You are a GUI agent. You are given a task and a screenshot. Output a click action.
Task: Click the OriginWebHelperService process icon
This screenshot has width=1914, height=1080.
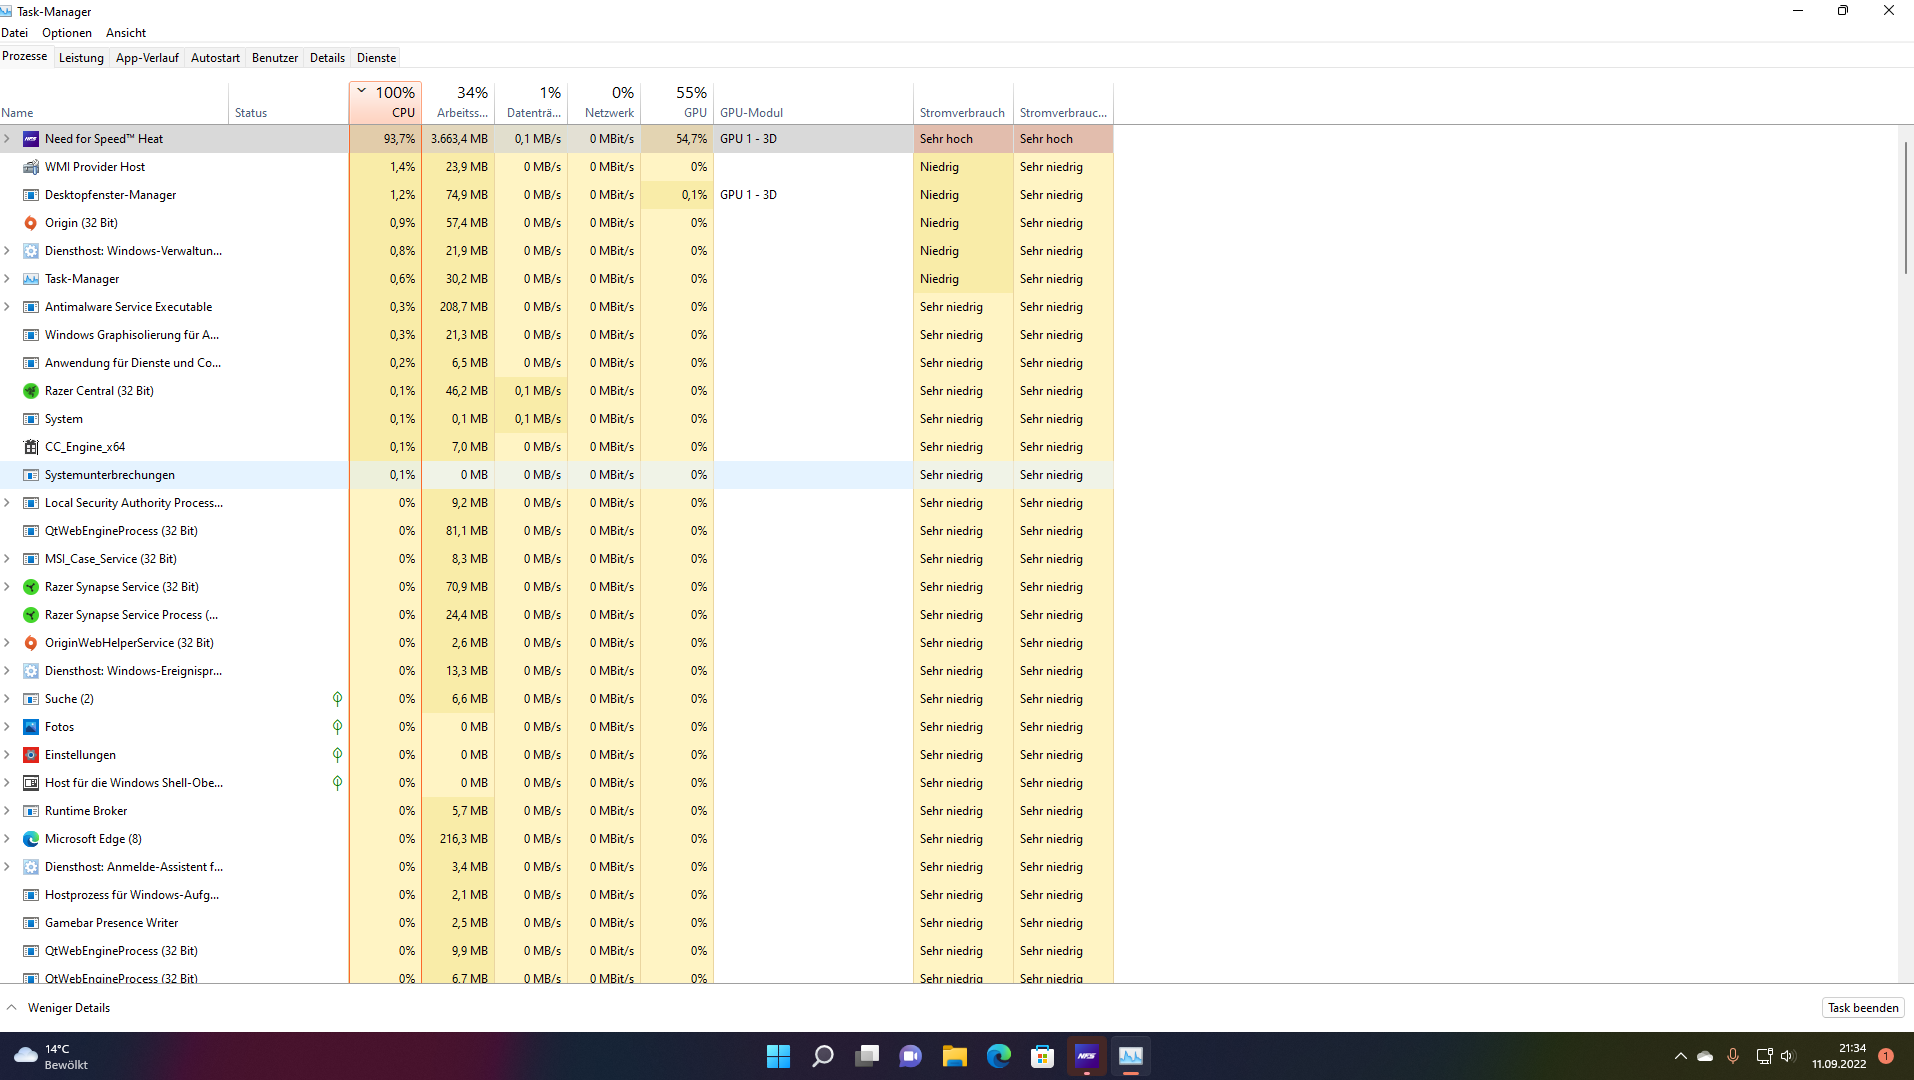(x=31, y=643)
